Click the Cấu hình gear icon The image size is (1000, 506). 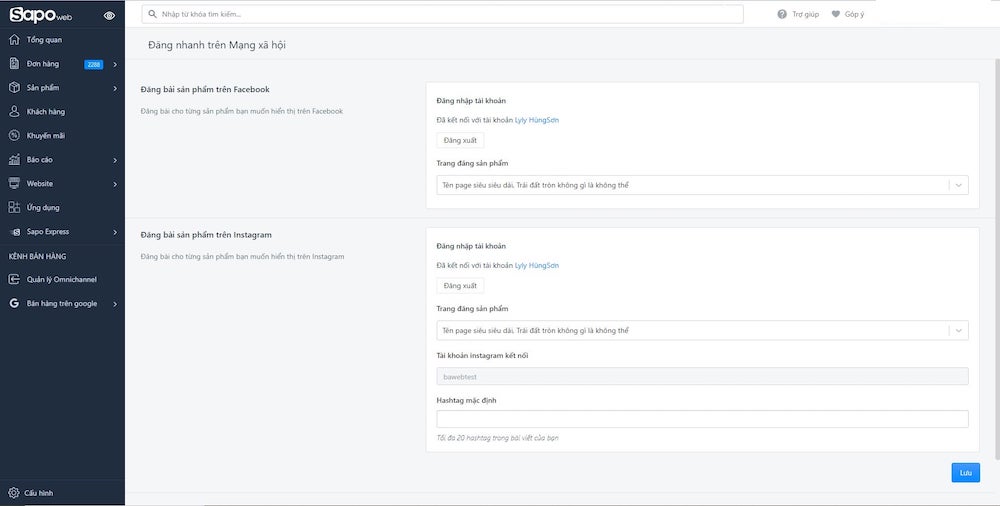14,493
